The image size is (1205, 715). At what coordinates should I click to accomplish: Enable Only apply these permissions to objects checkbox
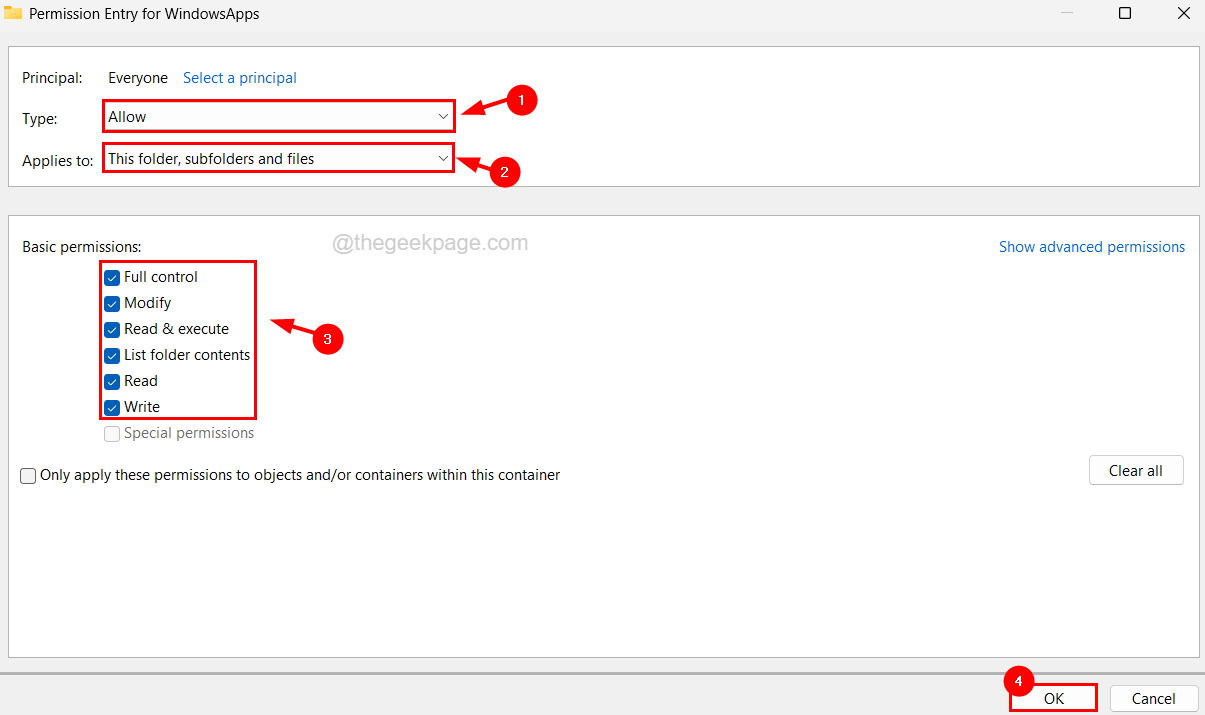28,476
